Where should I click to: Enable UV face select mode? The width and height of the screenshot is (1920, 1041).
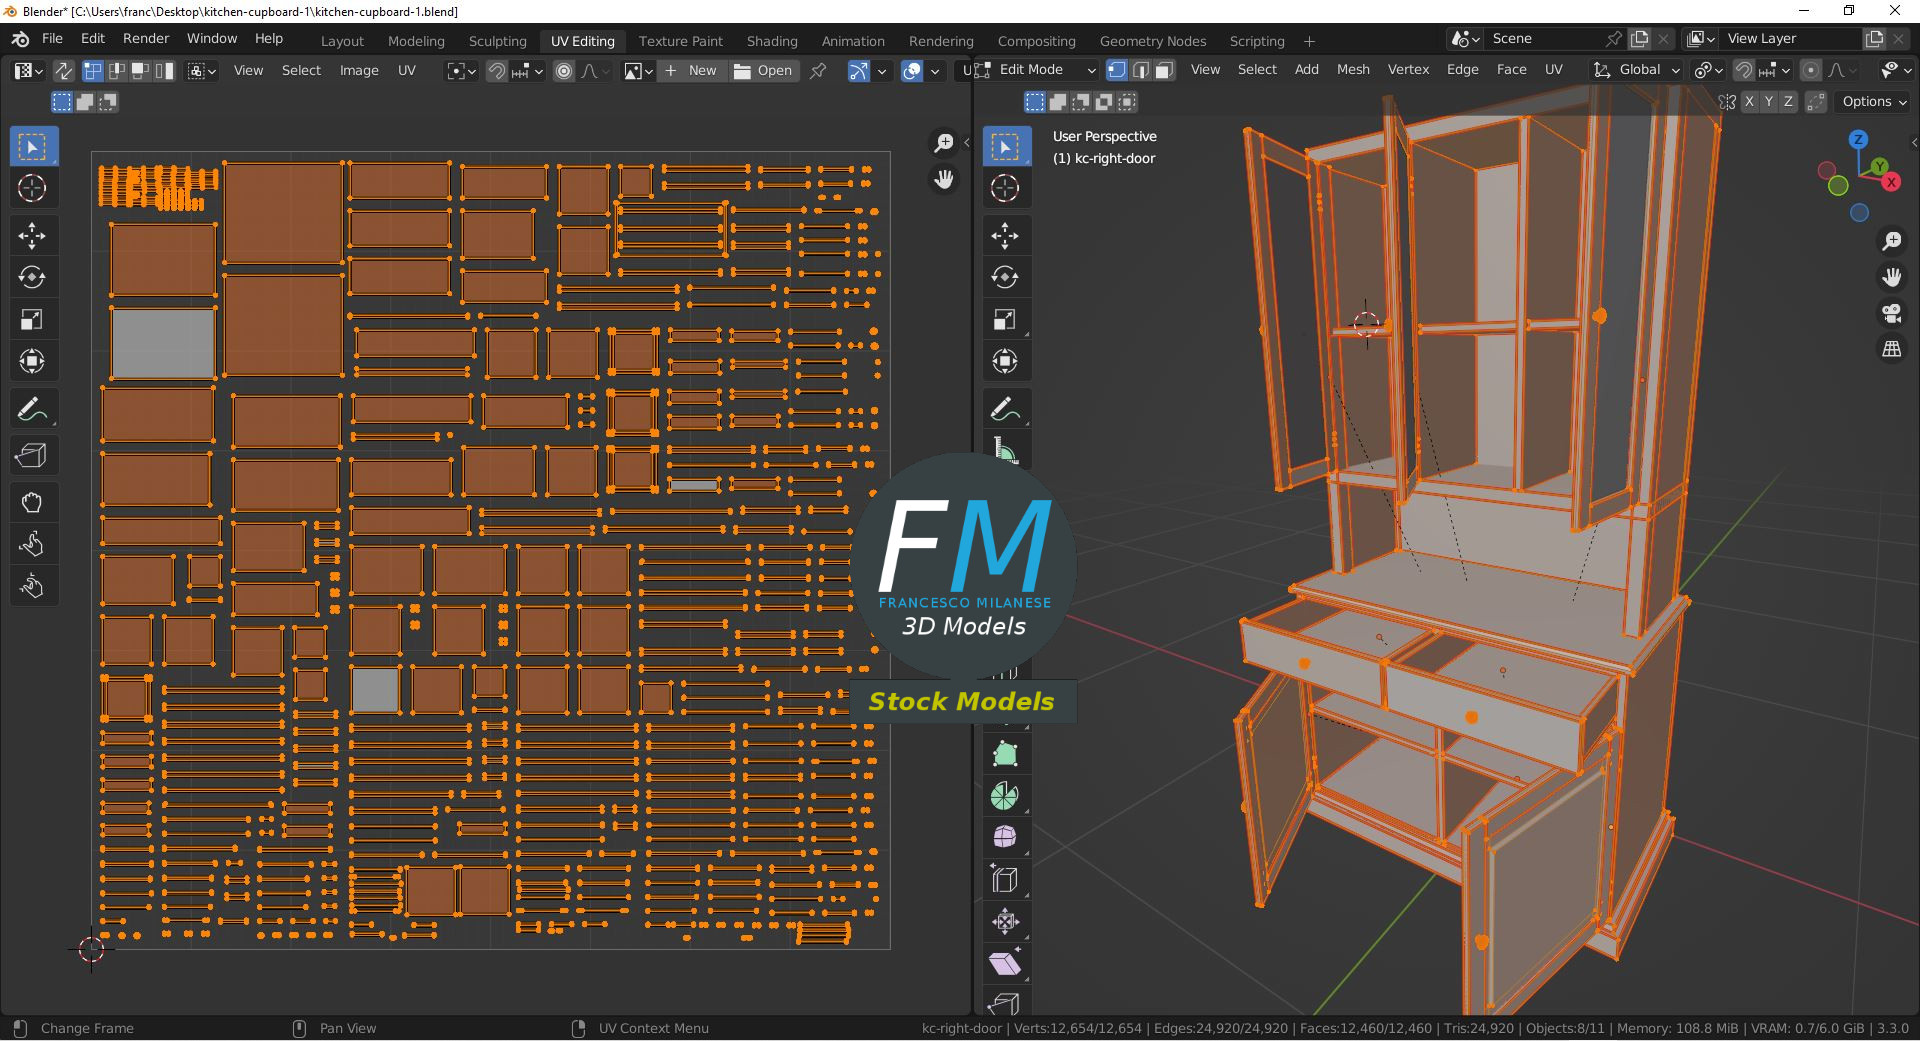tap(140, 70)
